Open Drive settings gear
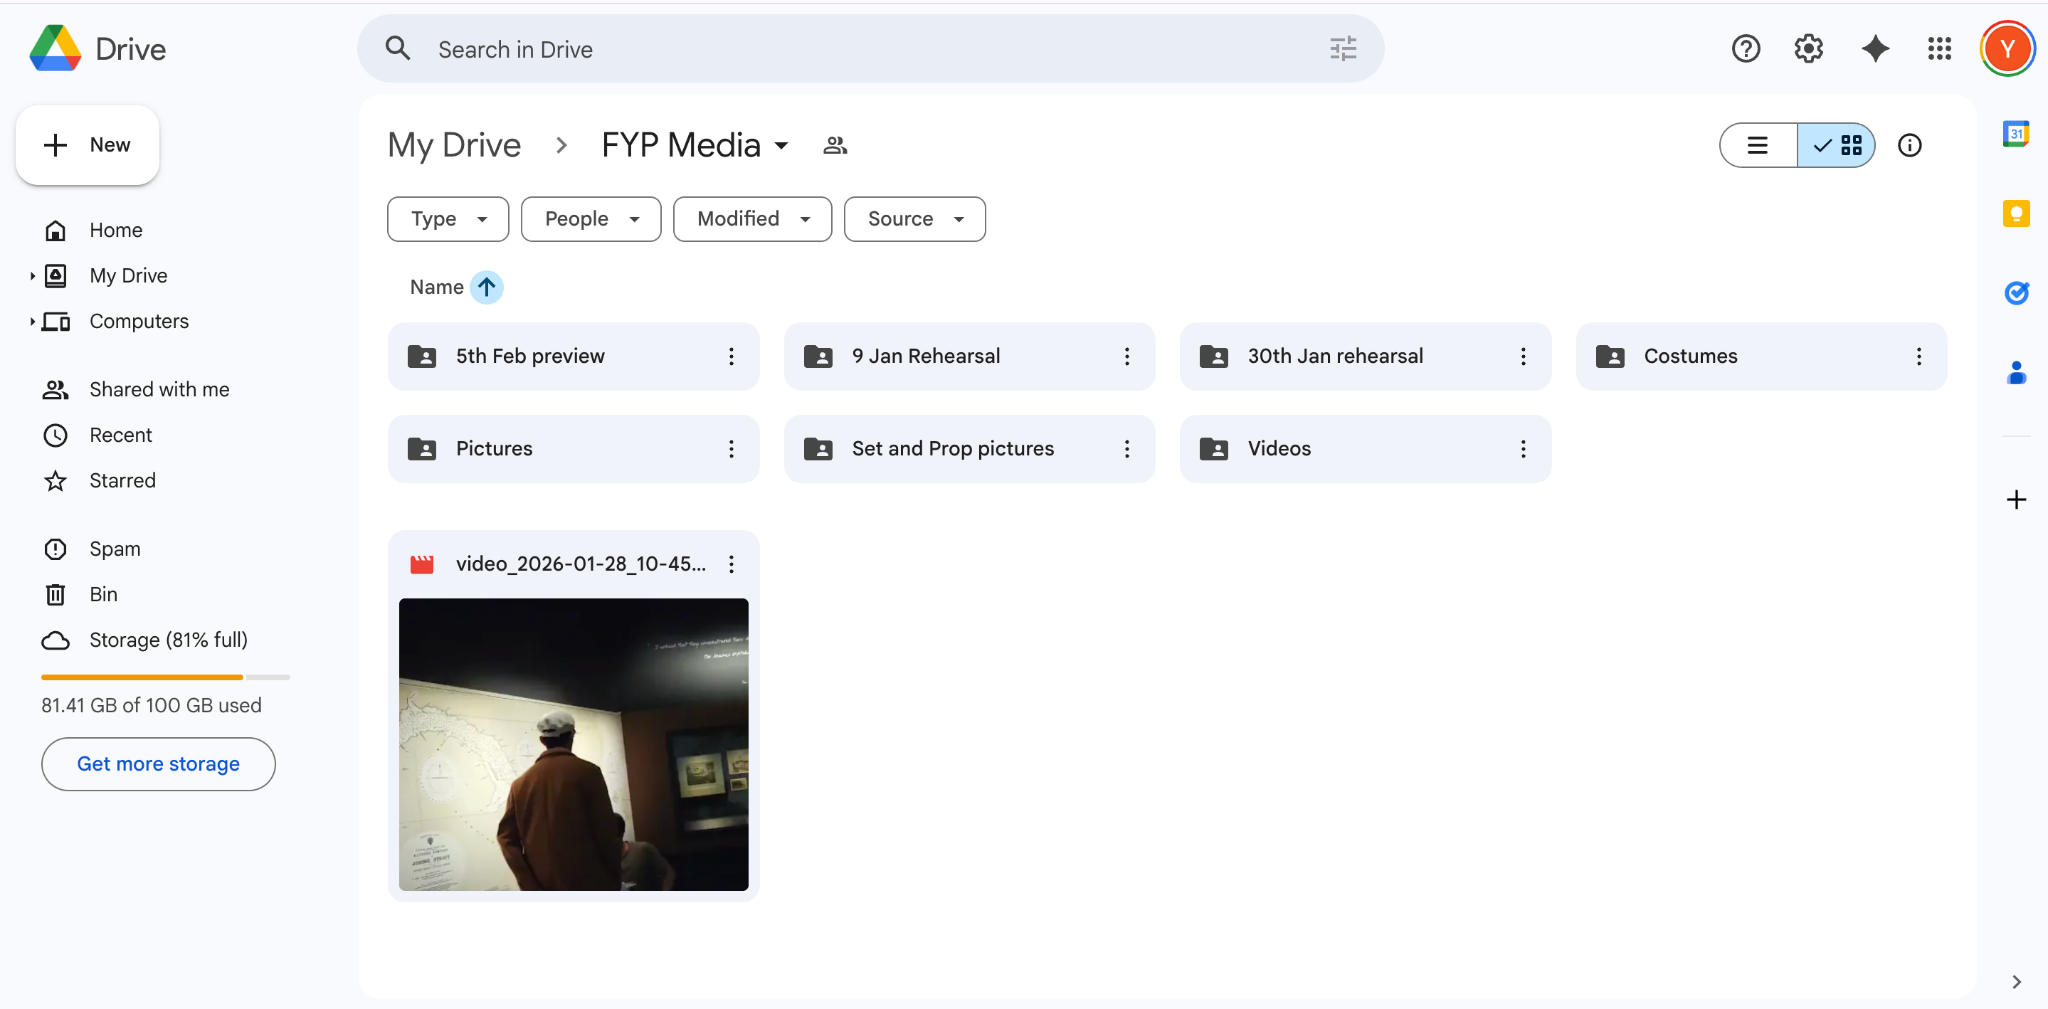The image size is (2048, 1009). click(1808, 49)
